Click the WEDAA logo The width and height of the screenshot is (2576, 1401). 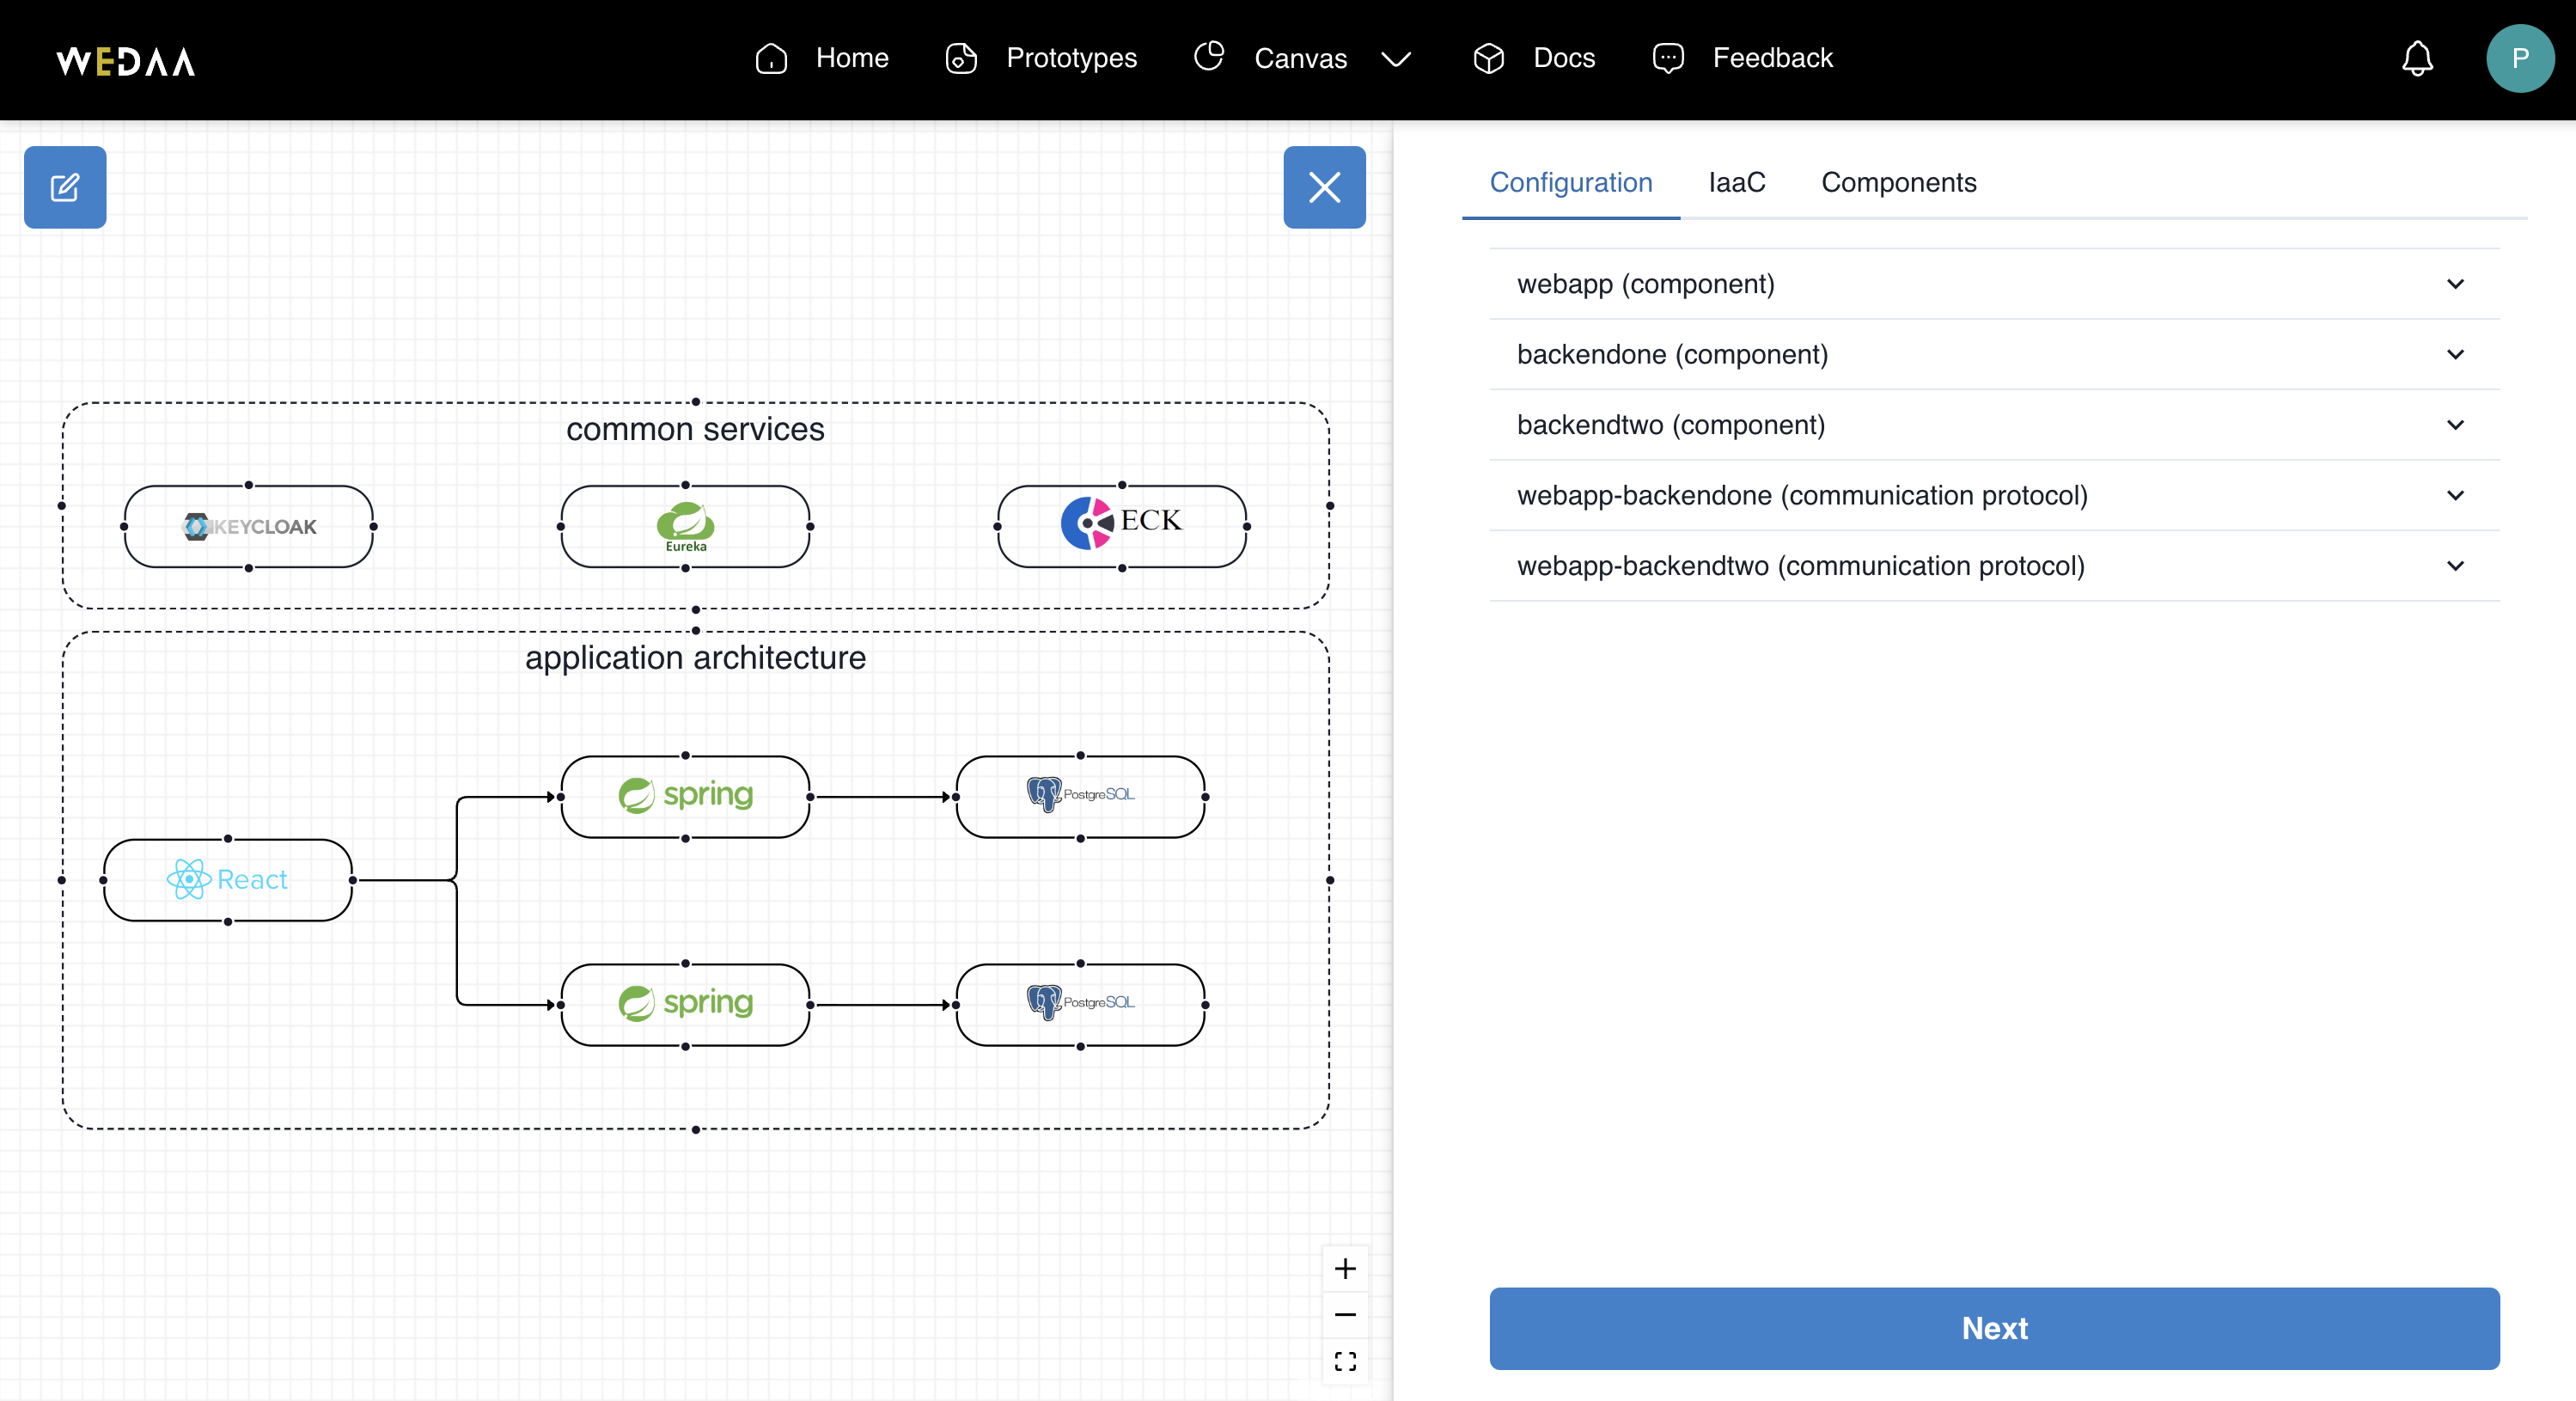point(126,61)
